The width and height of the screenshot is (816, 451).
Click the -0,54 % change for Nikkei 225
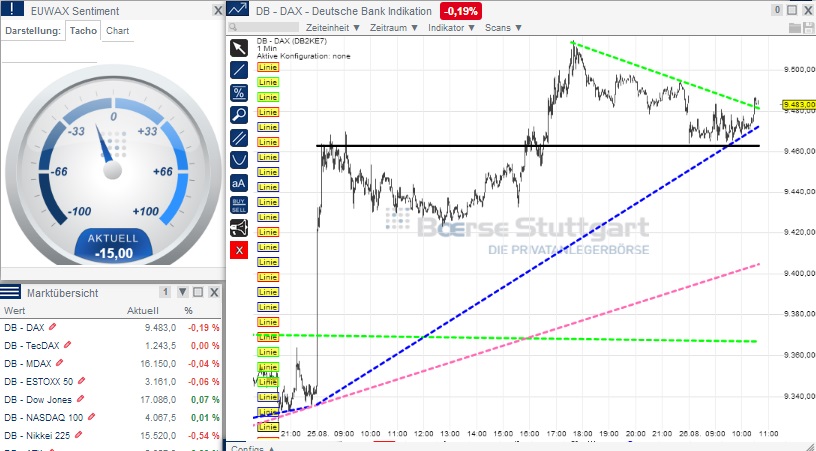click(x=203, y=435)
